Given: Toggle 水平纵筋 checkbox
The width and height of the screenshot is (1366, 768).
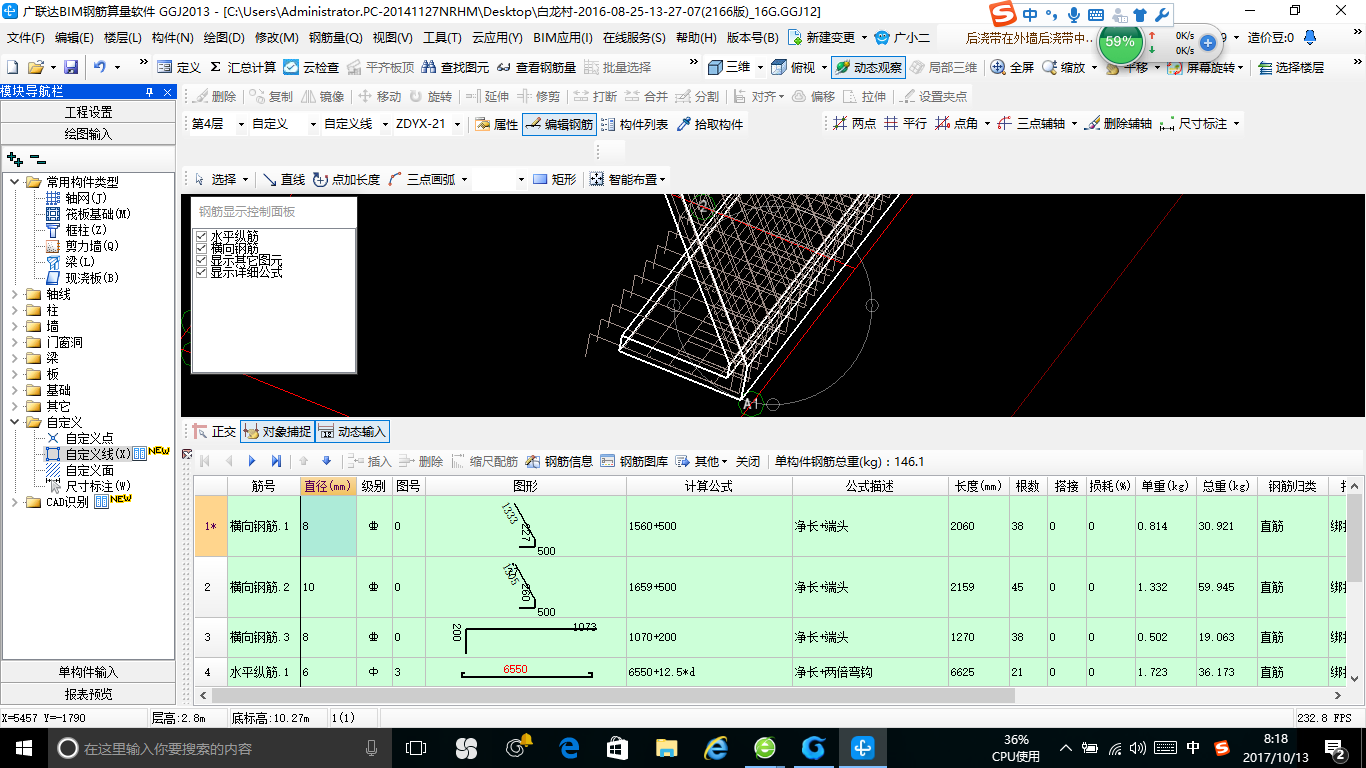Looking at the screenshot, I should [x=201, y=236].
